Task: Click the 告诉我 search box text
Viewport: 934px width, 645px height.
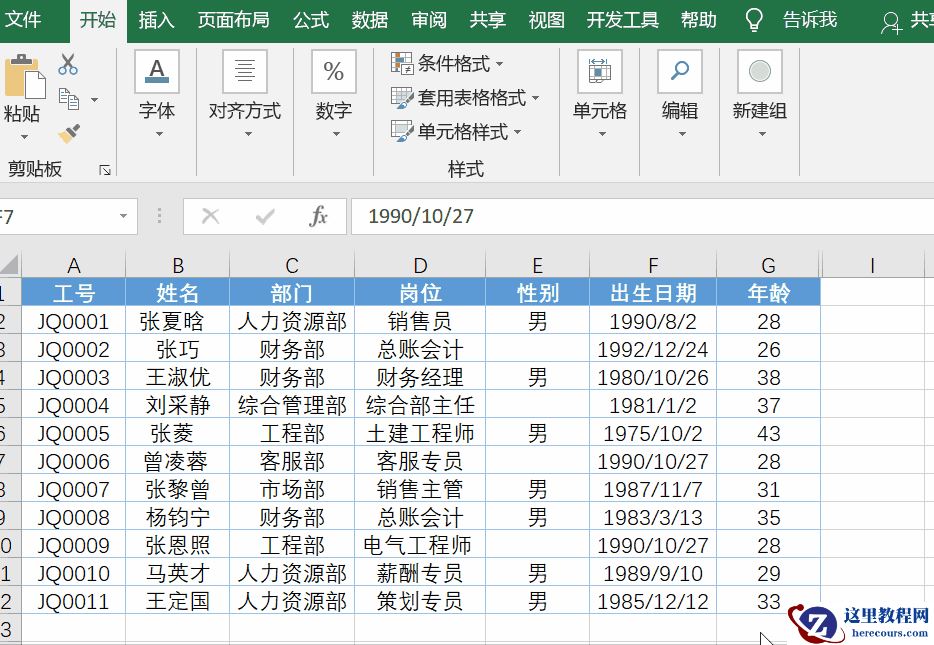Action: (x=810, y=20)
